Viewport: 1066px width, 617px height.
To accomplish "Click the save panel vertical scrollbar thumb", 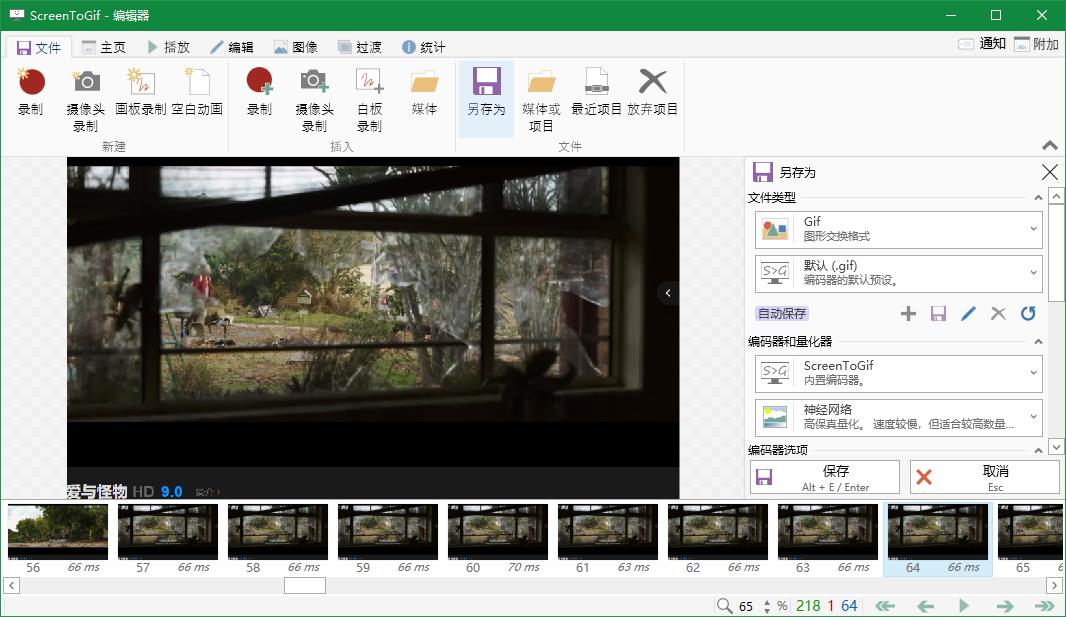I will (1056, 253).
